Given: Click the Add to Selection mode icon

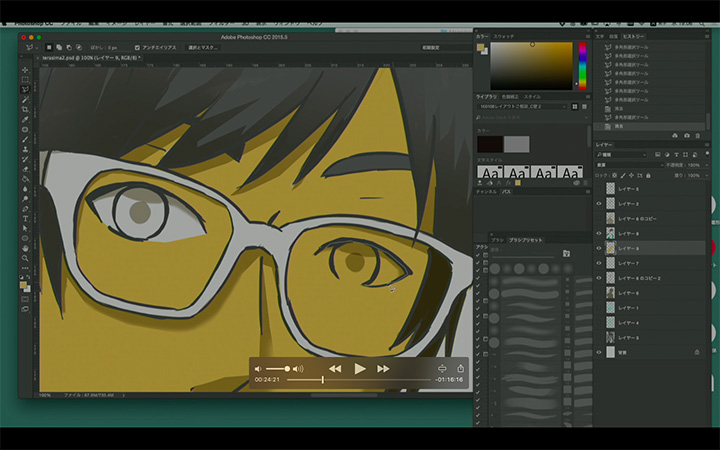Looking at the screenshot, I should tap(59, 47).
